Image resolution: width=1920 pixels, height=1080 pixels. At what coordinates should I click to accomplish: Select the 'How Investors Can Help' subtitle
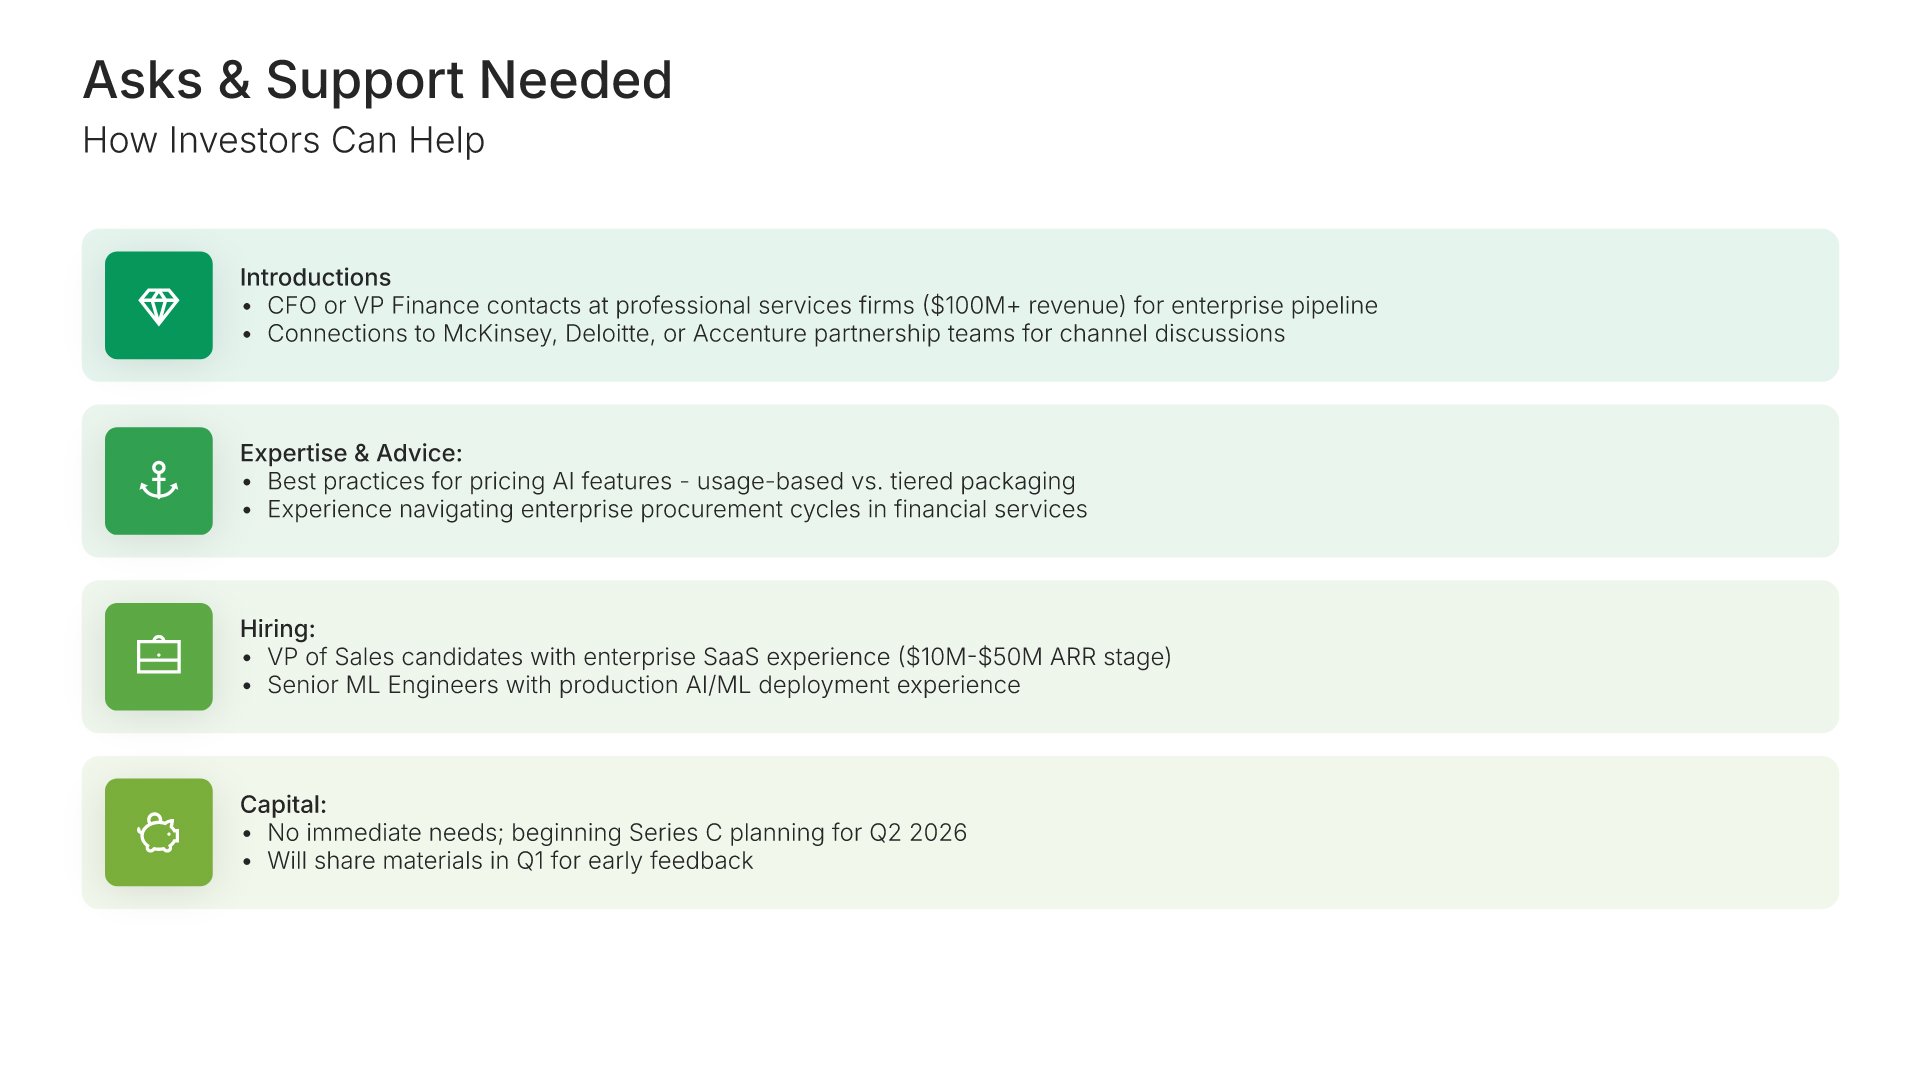pos(283,140)
